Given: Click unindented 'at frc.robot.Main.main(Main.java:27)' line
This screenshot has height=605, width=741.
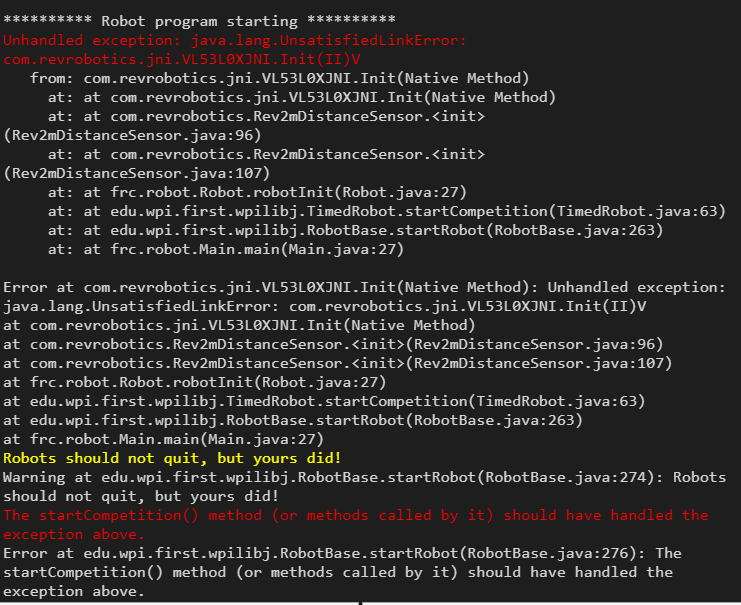Looking at the screenshot, I should (164, 439).
